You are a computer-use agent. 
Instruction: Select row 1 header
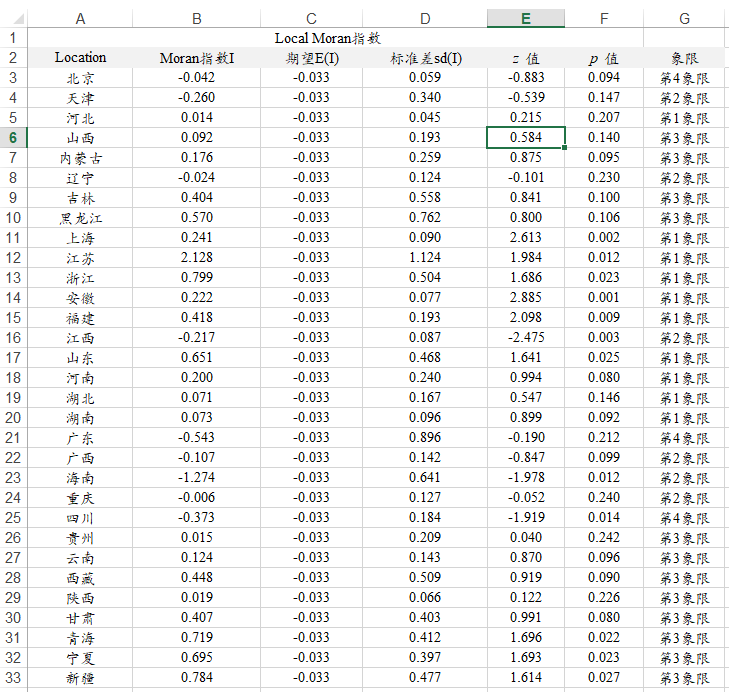tap(13, 38)
